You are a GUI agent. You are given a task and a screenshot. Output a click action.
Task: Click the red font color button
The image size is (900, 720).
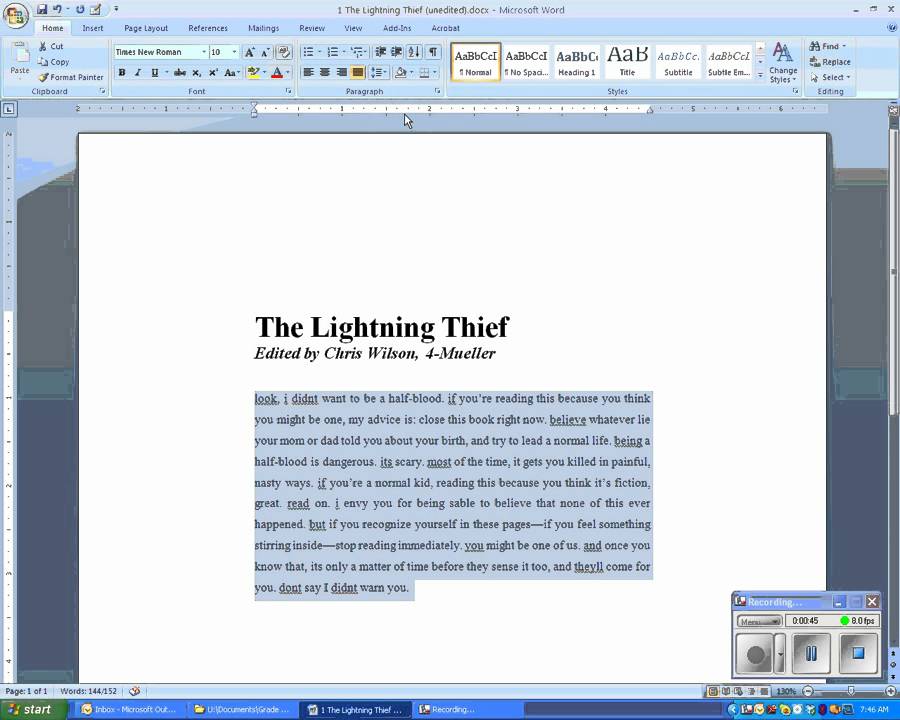277,73
